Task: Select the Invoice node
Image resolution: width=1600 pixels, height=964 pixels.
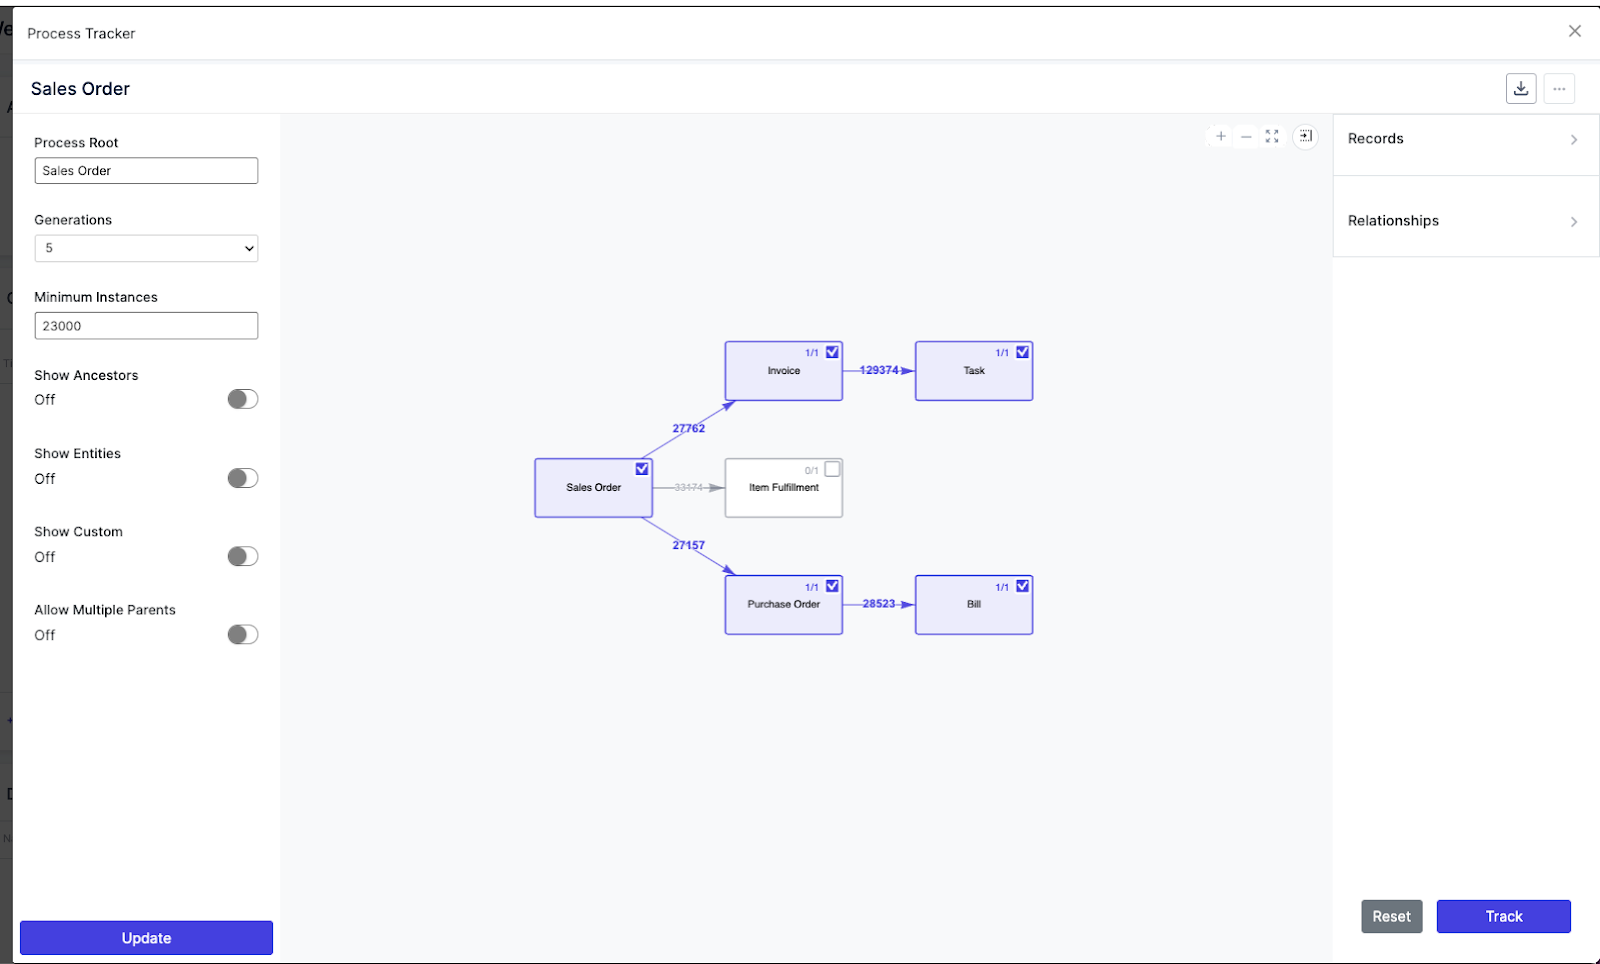Action: (x=783, y=372)
